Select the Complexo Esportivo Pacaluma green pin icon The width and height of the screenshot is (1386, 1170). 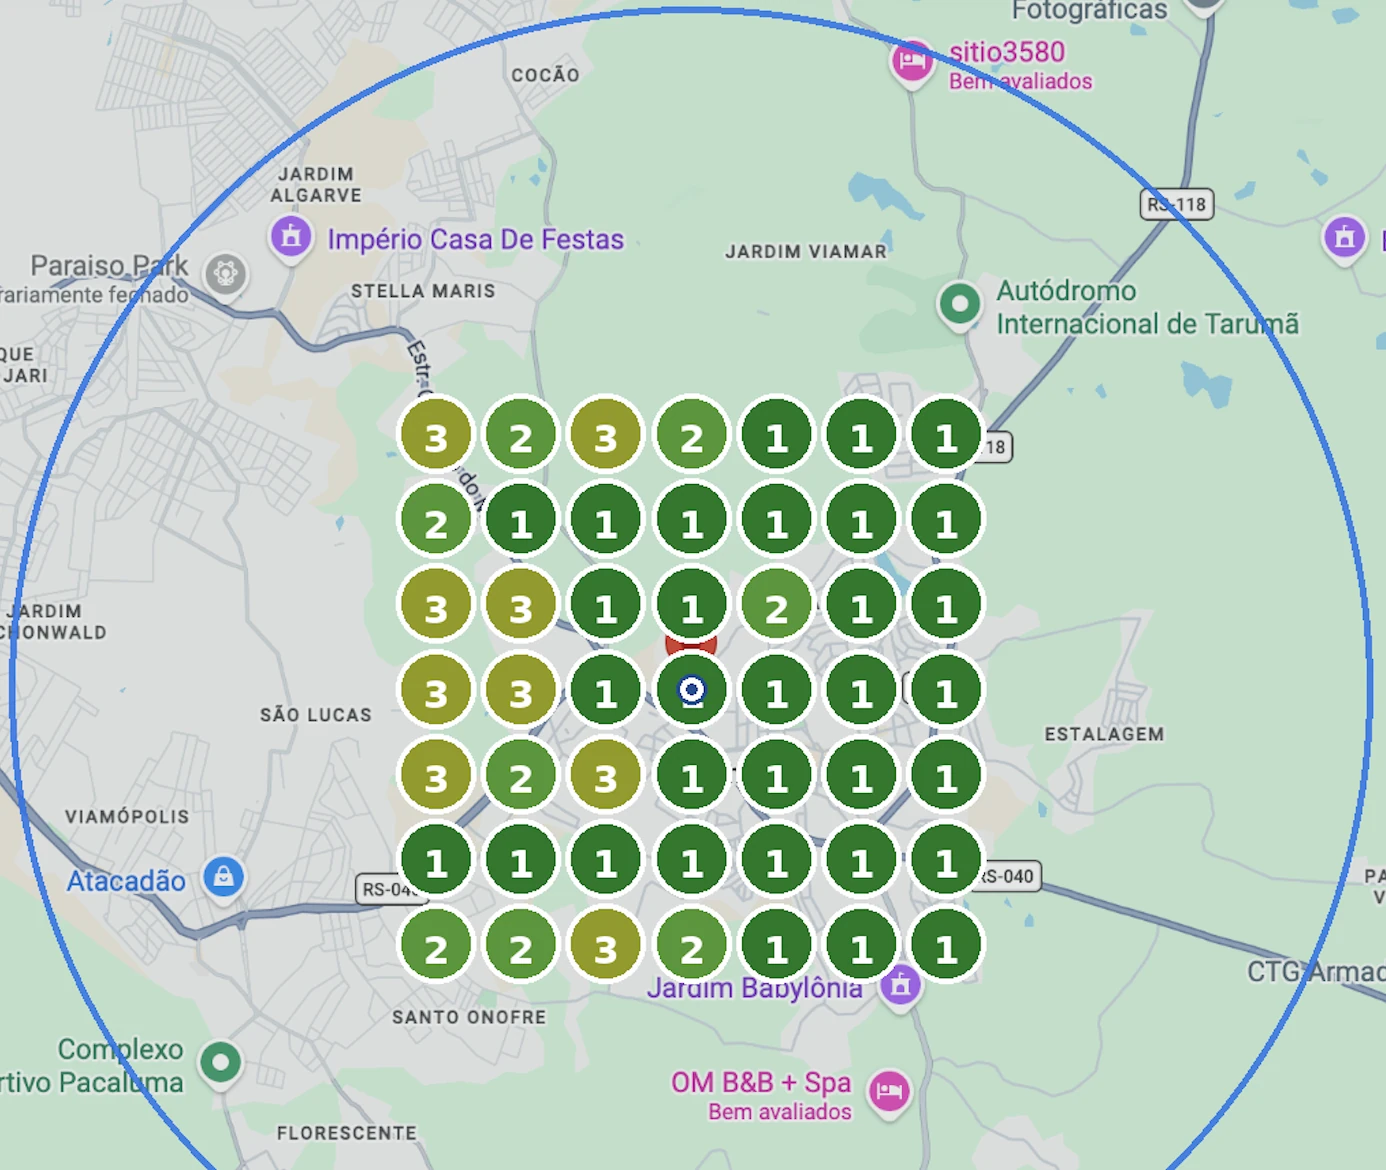pyautogui.click(x=220, y=1062)
